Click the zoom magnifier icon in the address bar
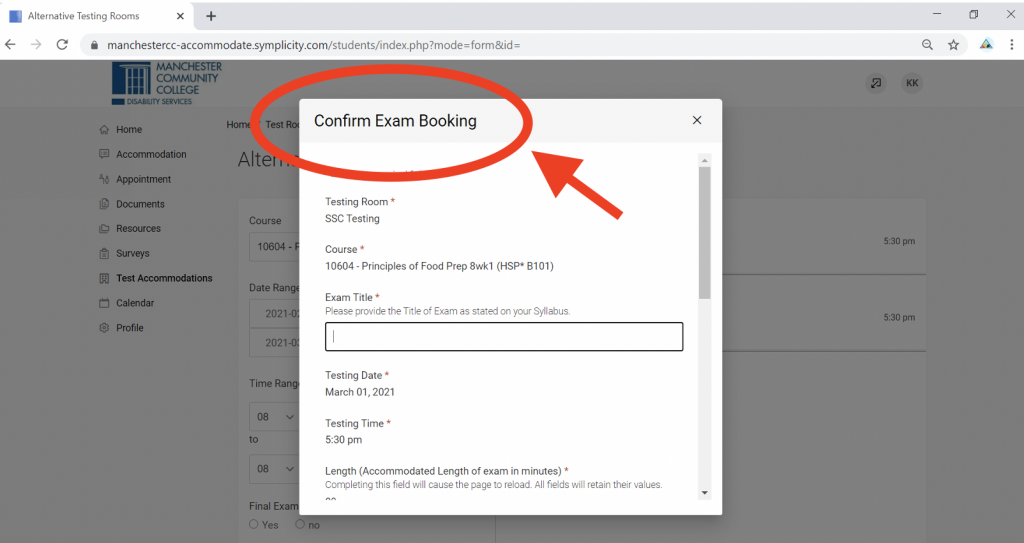Image resolution: width=1024 pixels, height=543 pixels. [927, 44]
